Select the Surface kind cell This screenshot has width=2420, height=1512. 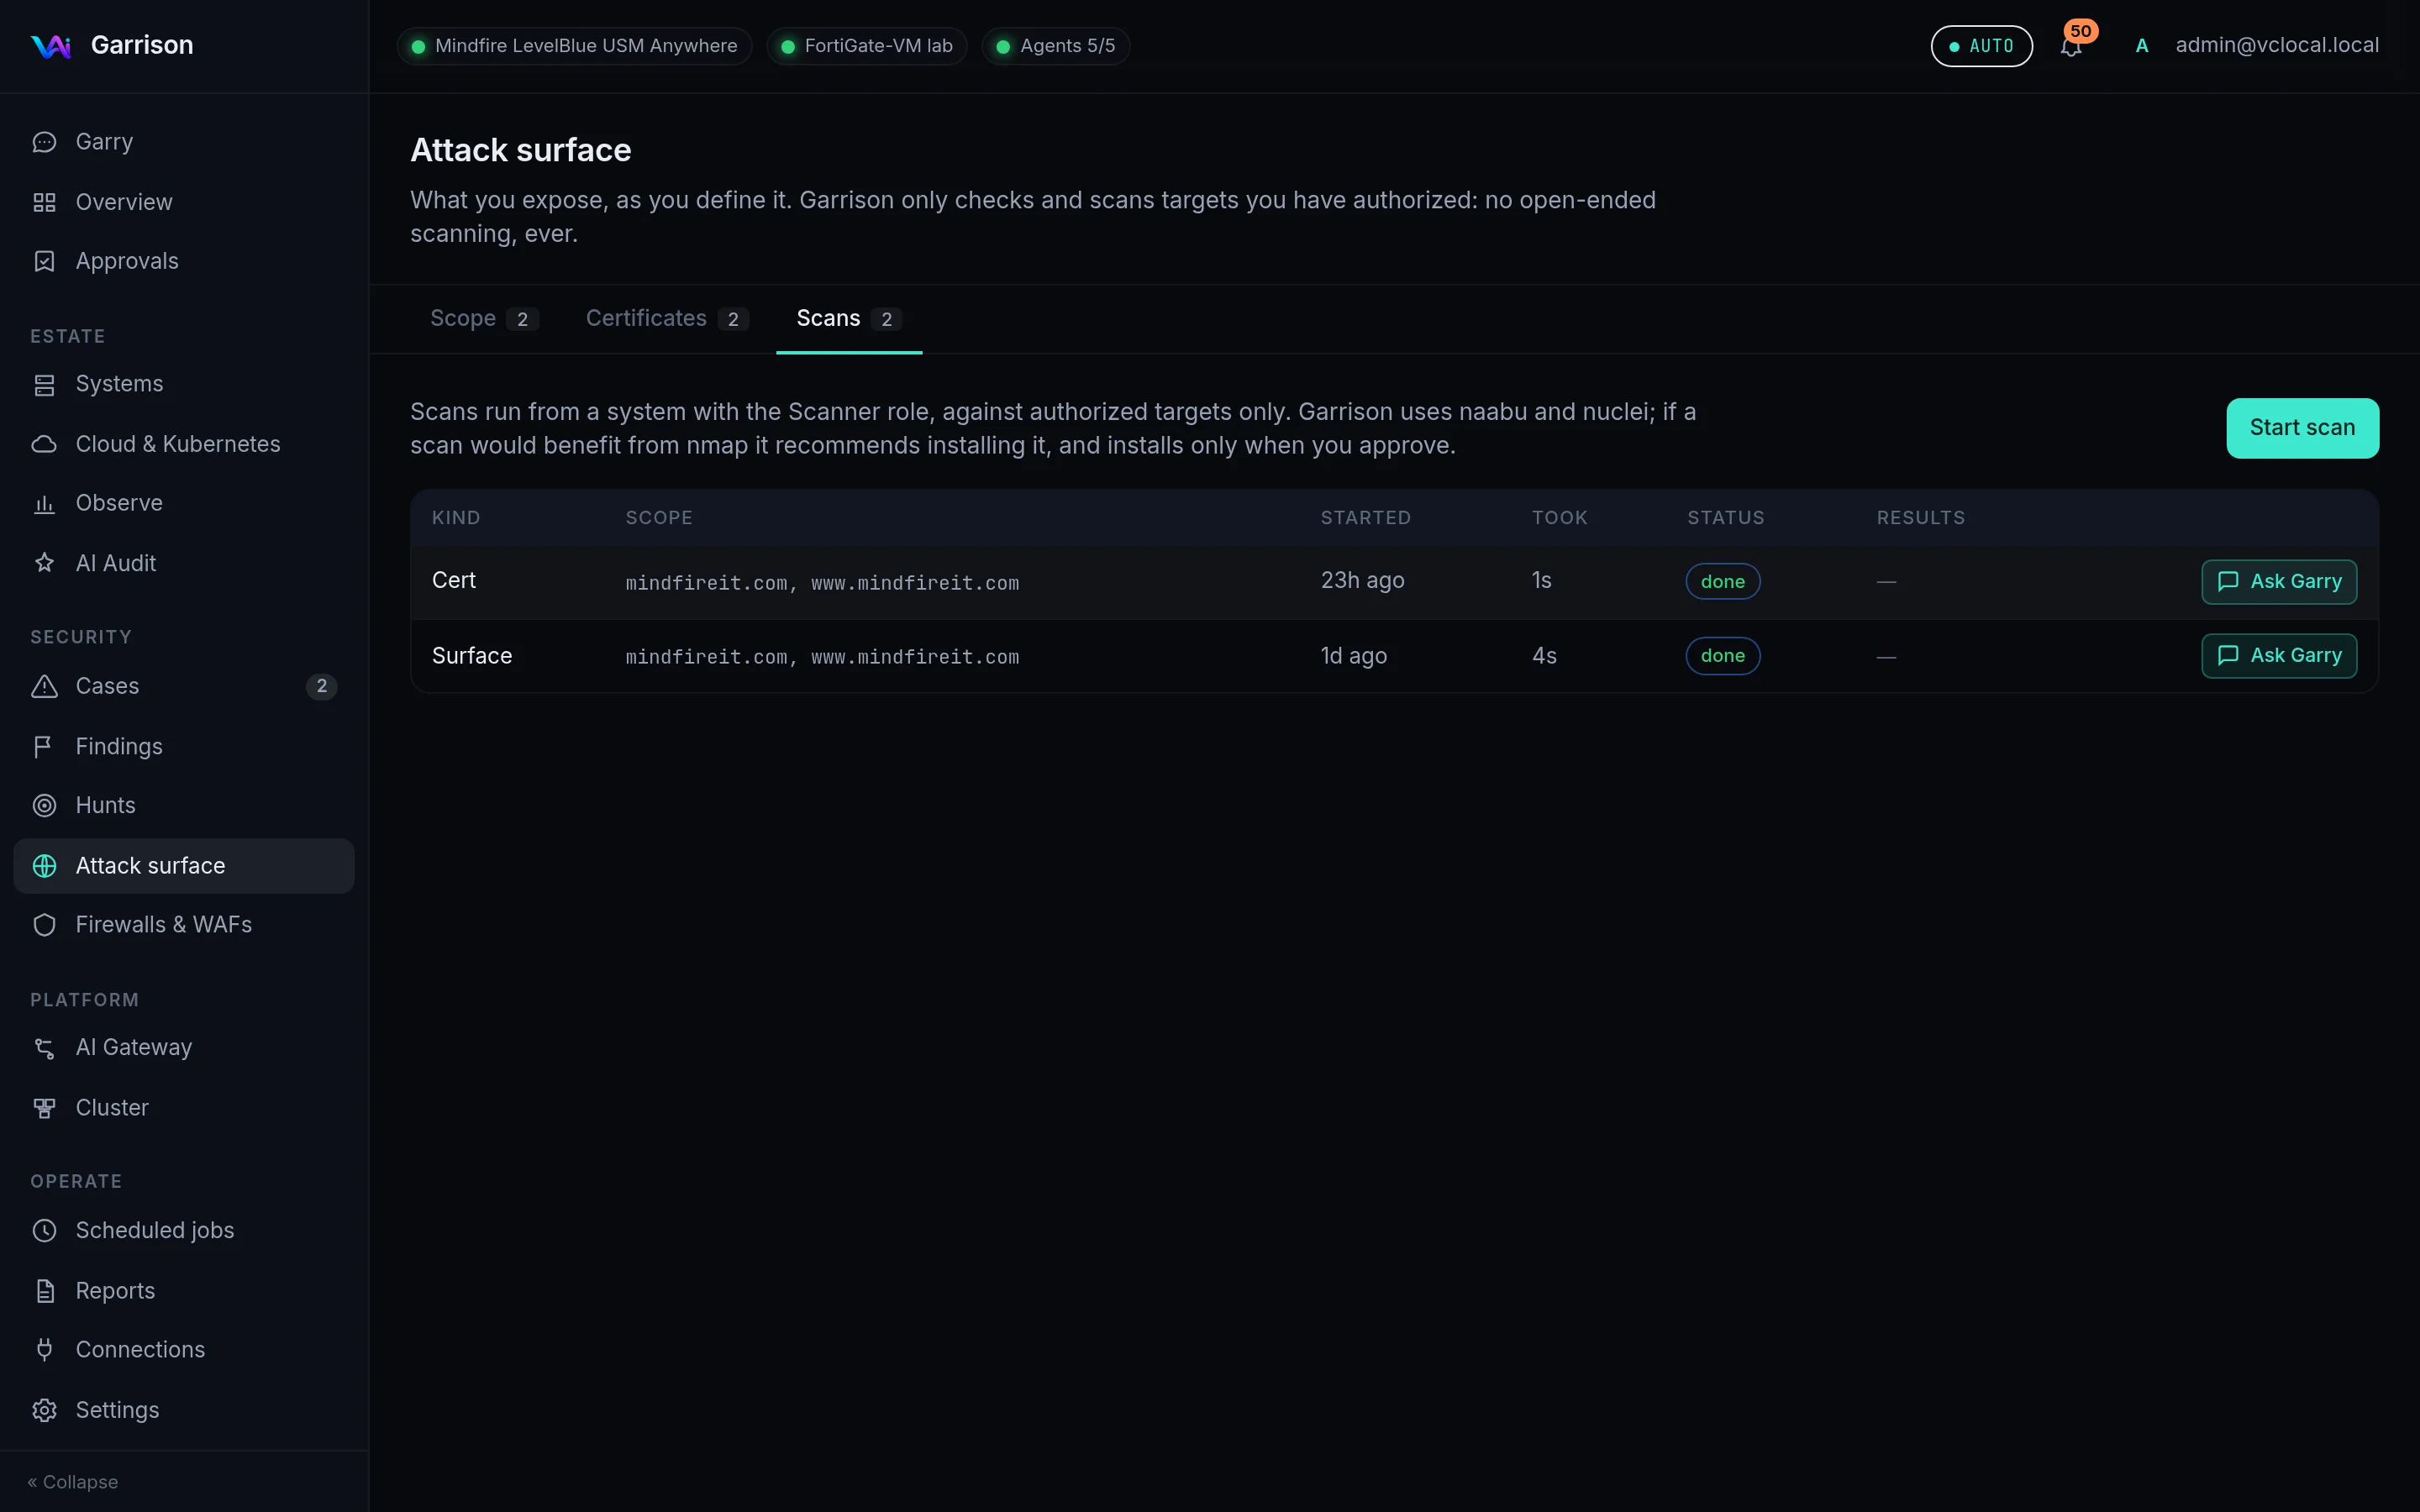472,656
